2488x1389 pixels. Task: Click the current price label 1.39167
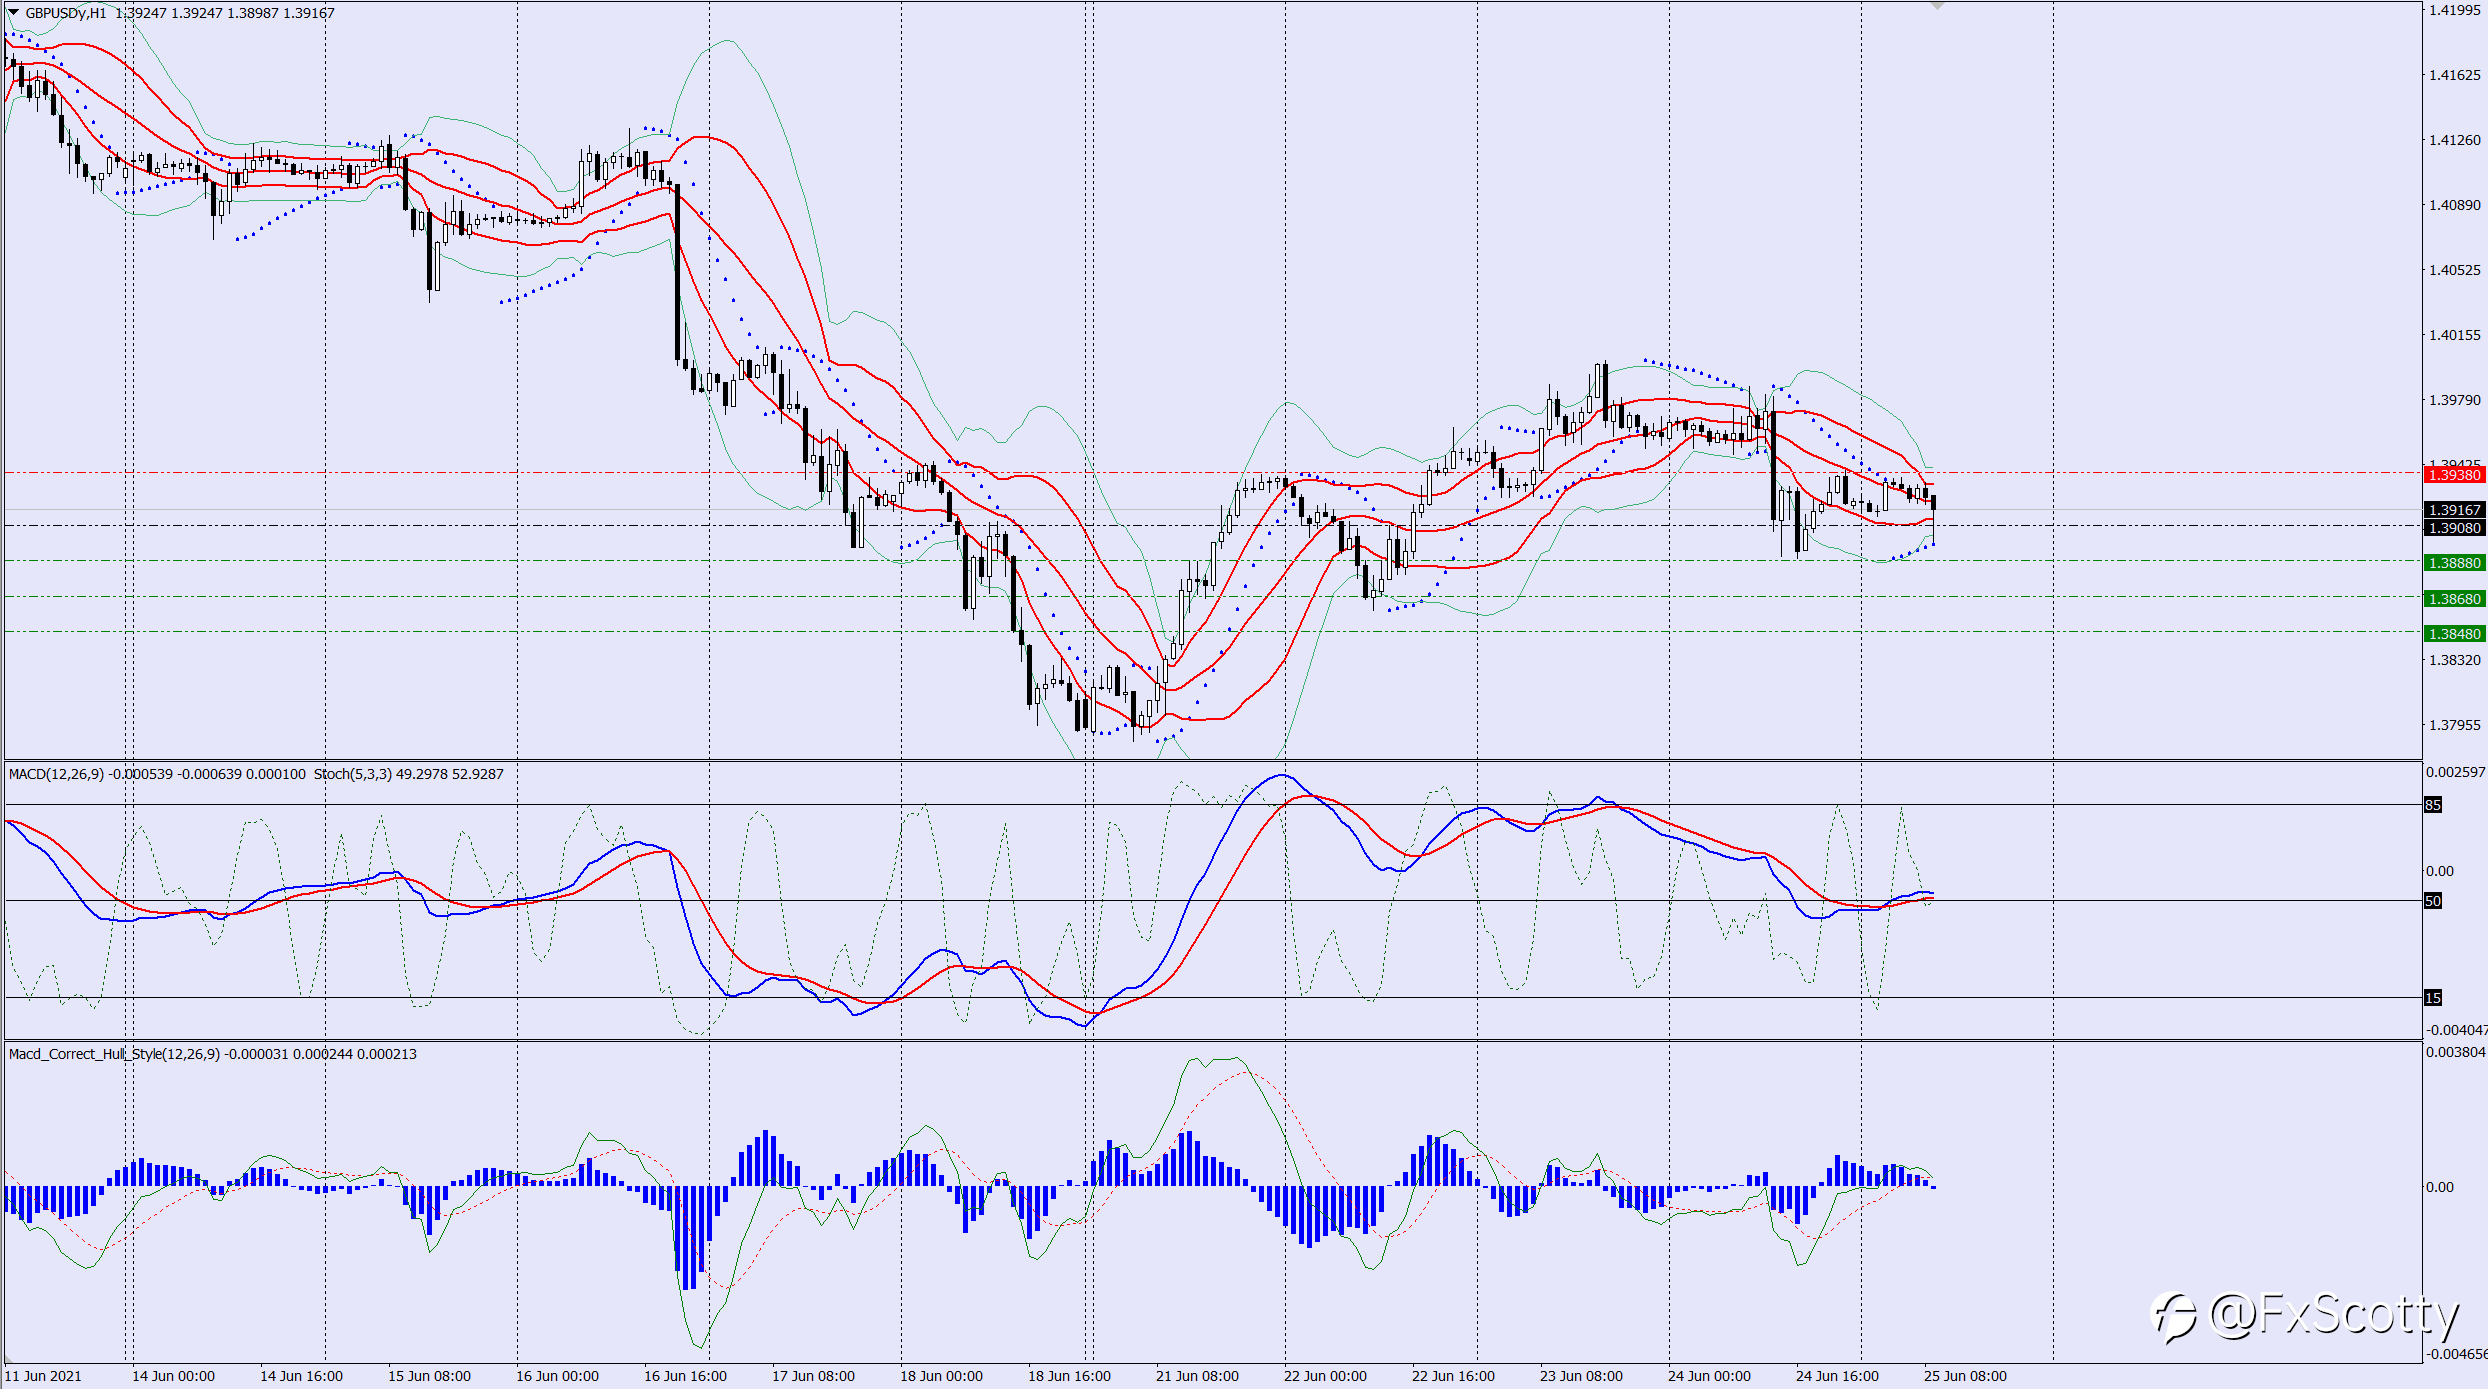click(2454, 510)
